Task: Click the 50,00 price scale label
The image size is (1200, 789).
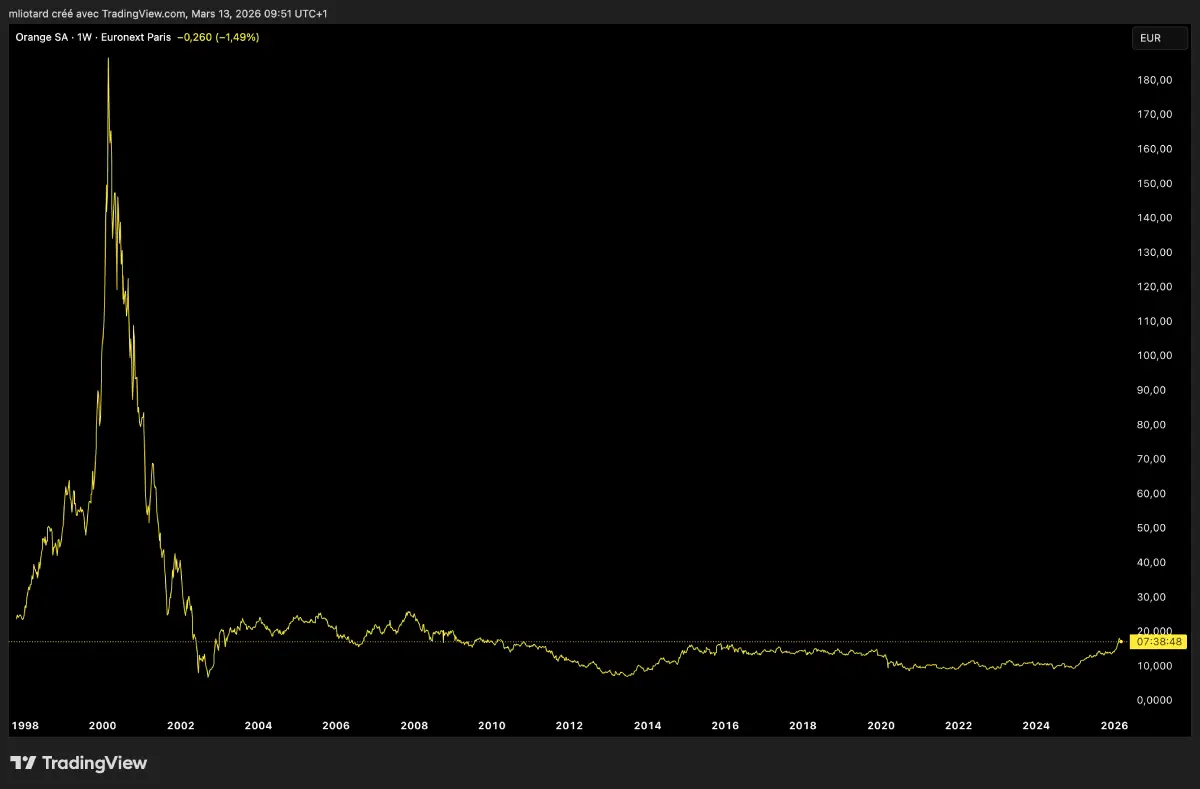Action: (x=1154, y=528)
